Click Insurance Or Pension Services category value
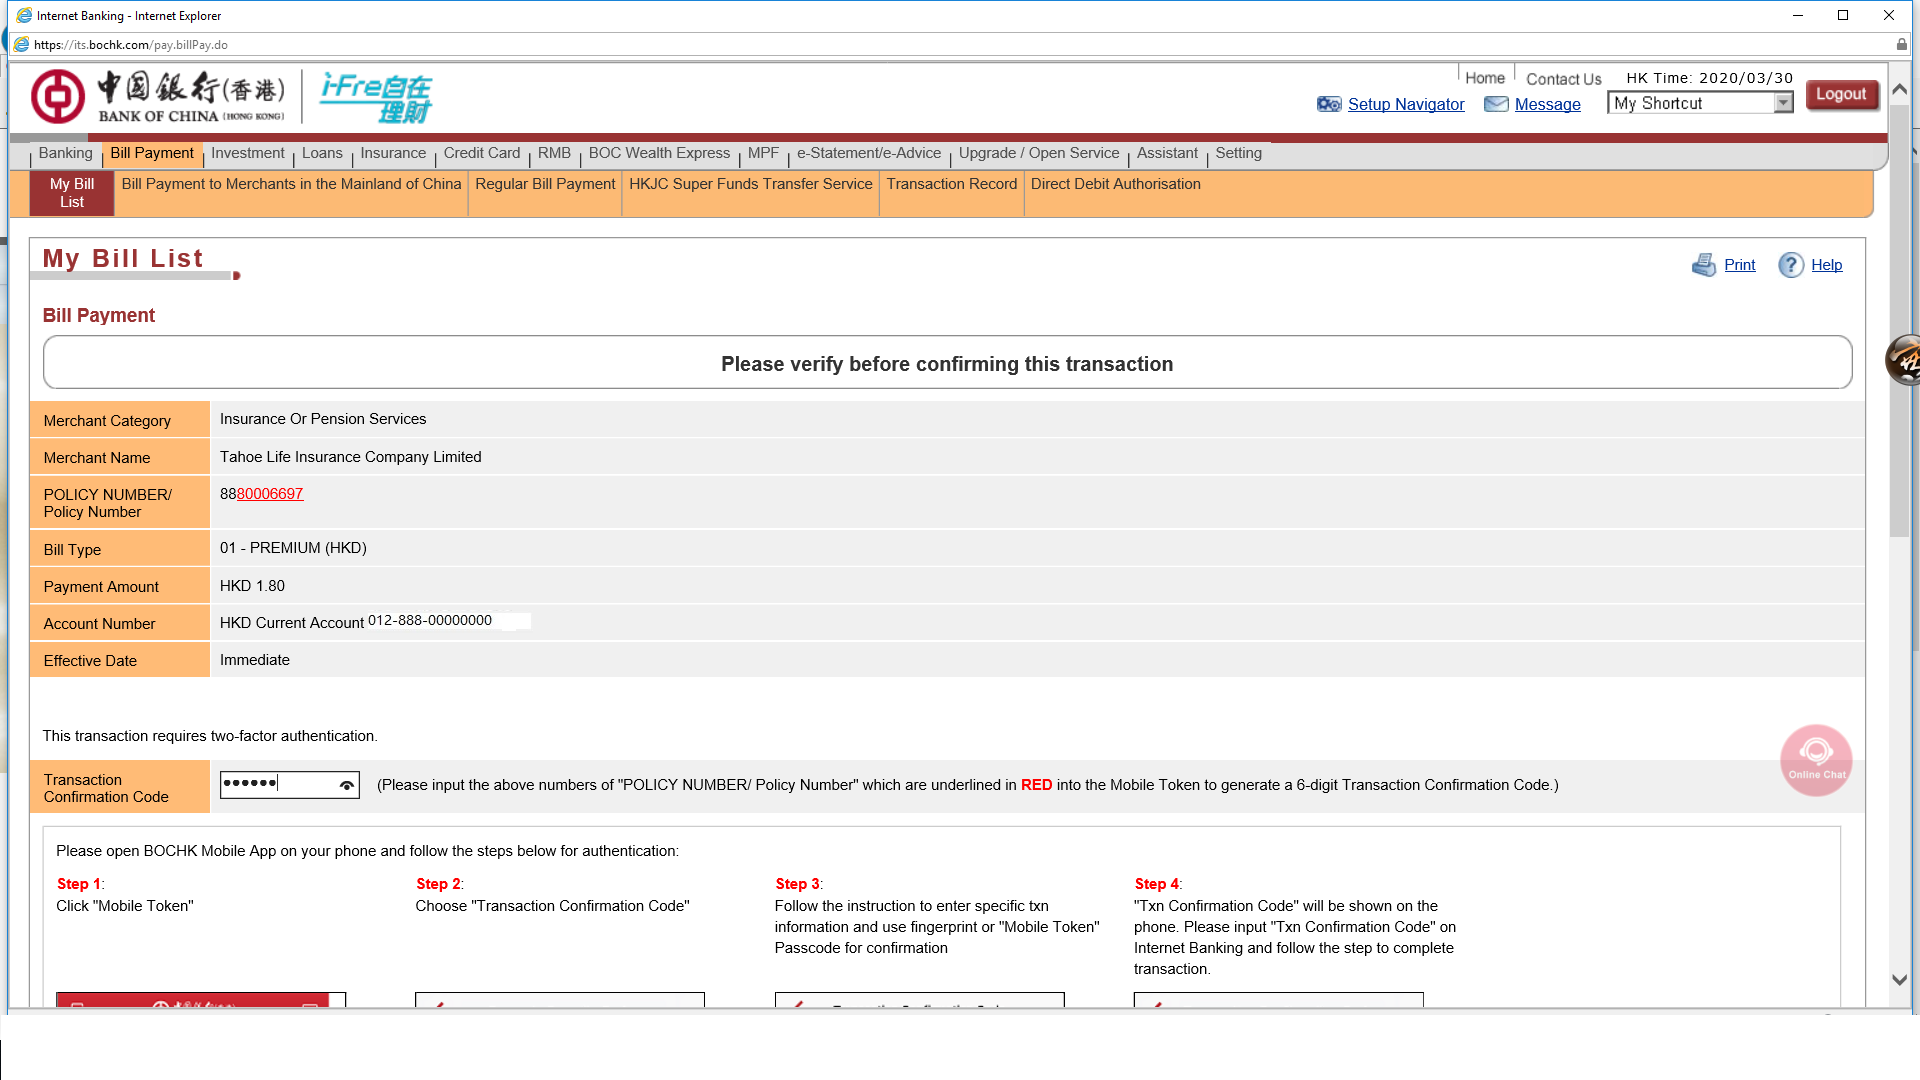 [x=323, y=419]
